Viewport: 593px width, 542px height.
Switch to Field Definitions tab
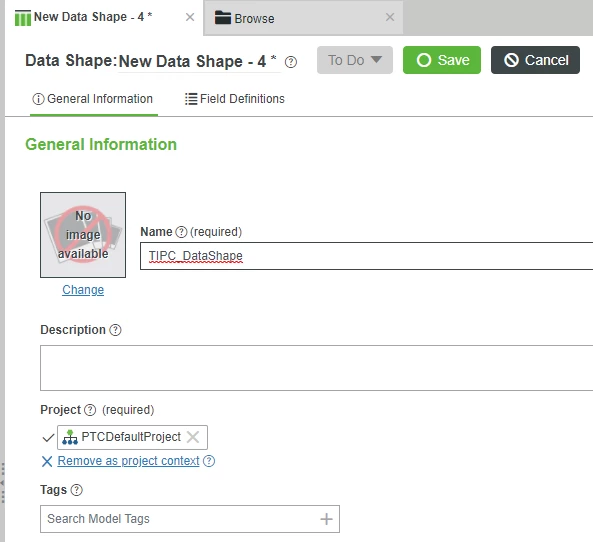click(234, 99)
